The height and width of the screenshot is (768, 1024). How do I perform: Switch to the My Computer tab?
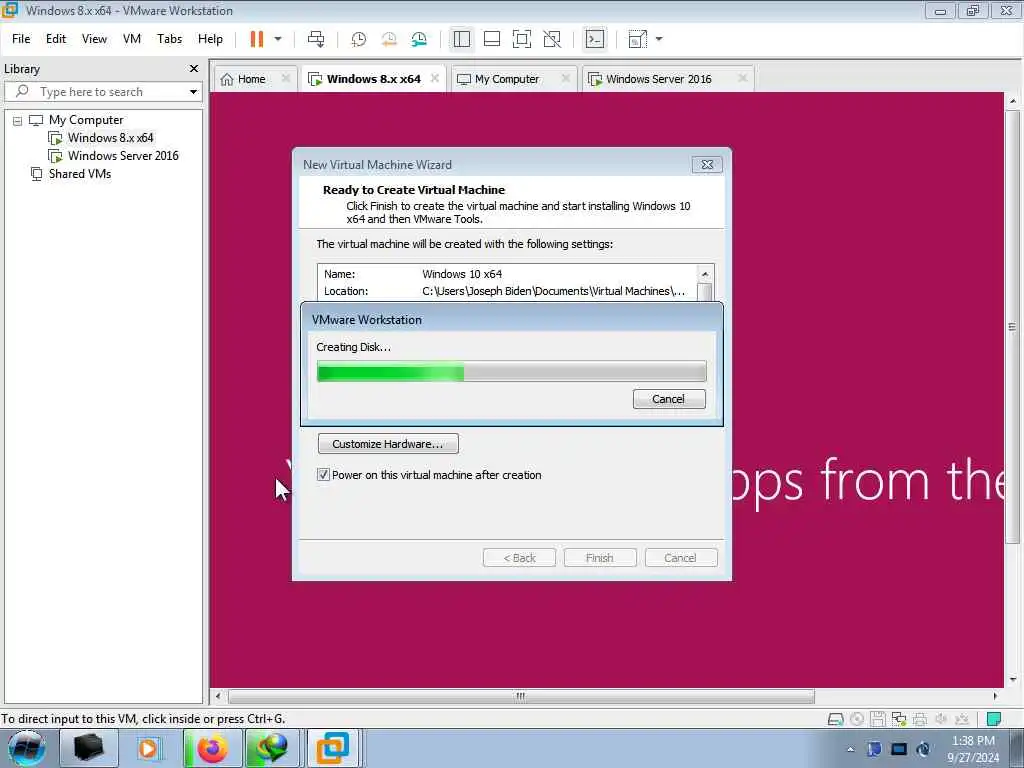(507, 79)
